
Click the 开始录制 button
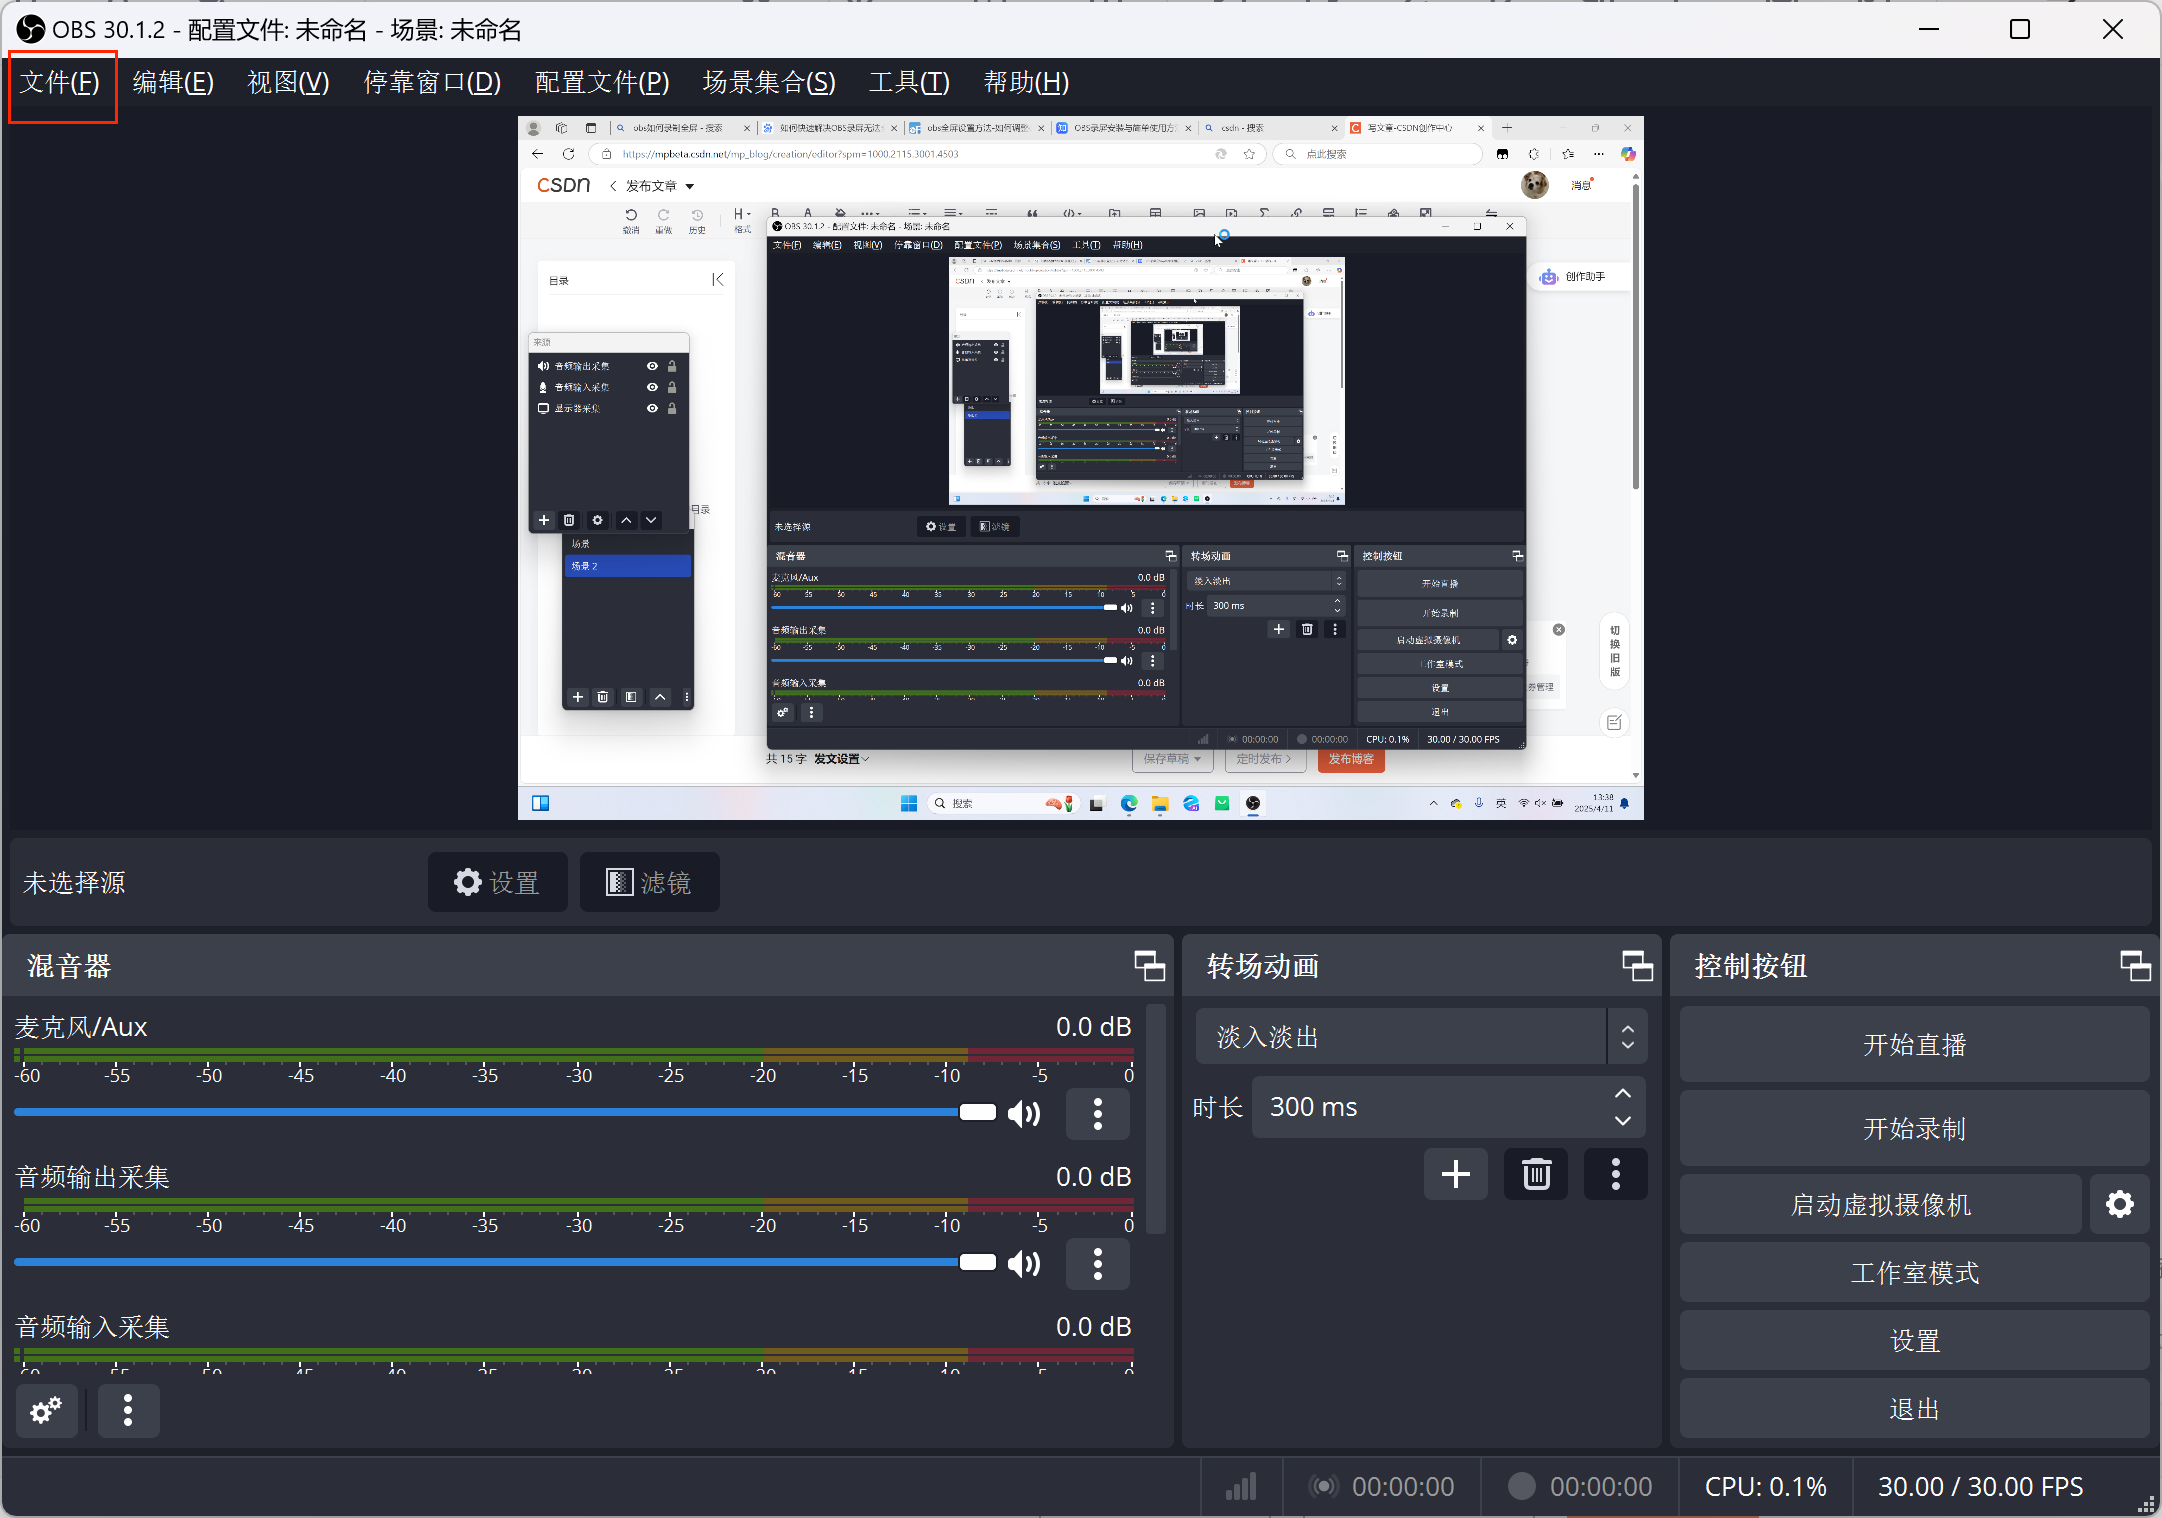coord(1913,1129)
